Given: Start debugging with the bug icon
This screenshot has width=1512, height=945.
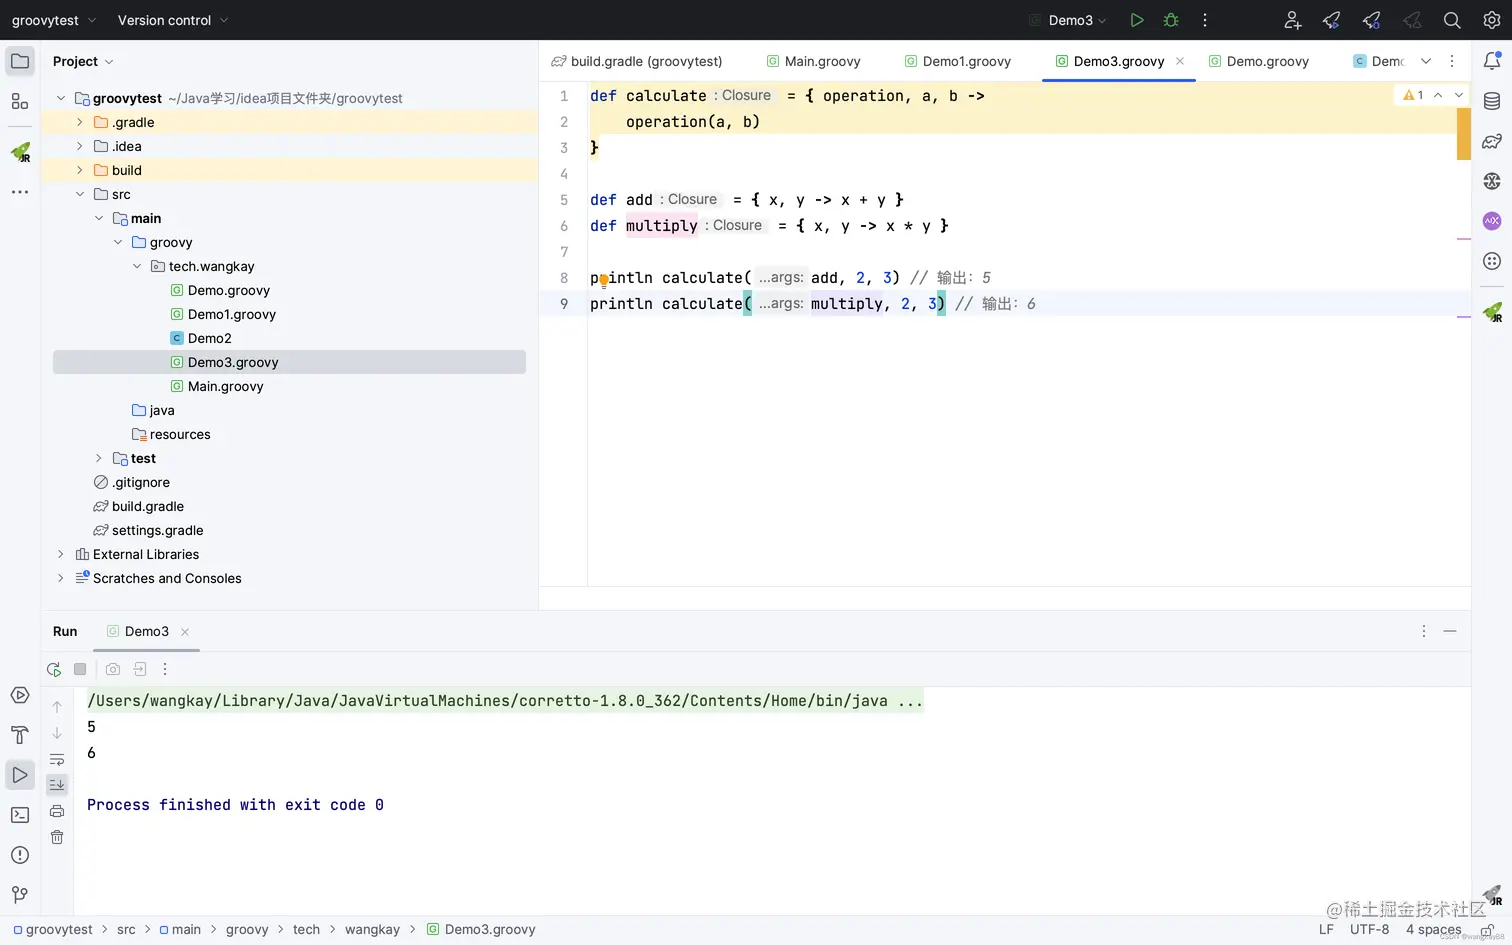Looking at the screenshot, I should click(1171, 20).
